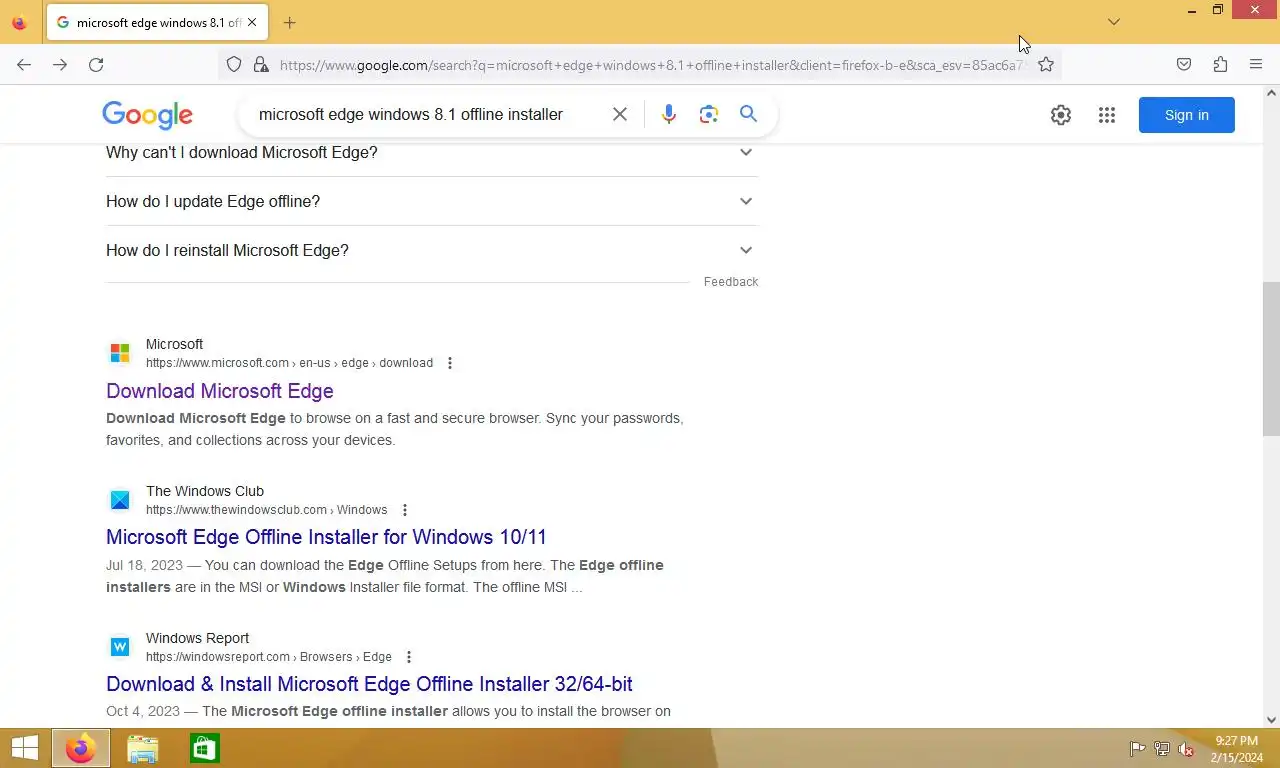The image size is (1280, 768).
Task: Go forward one page
Action: [x=60, y=65]
